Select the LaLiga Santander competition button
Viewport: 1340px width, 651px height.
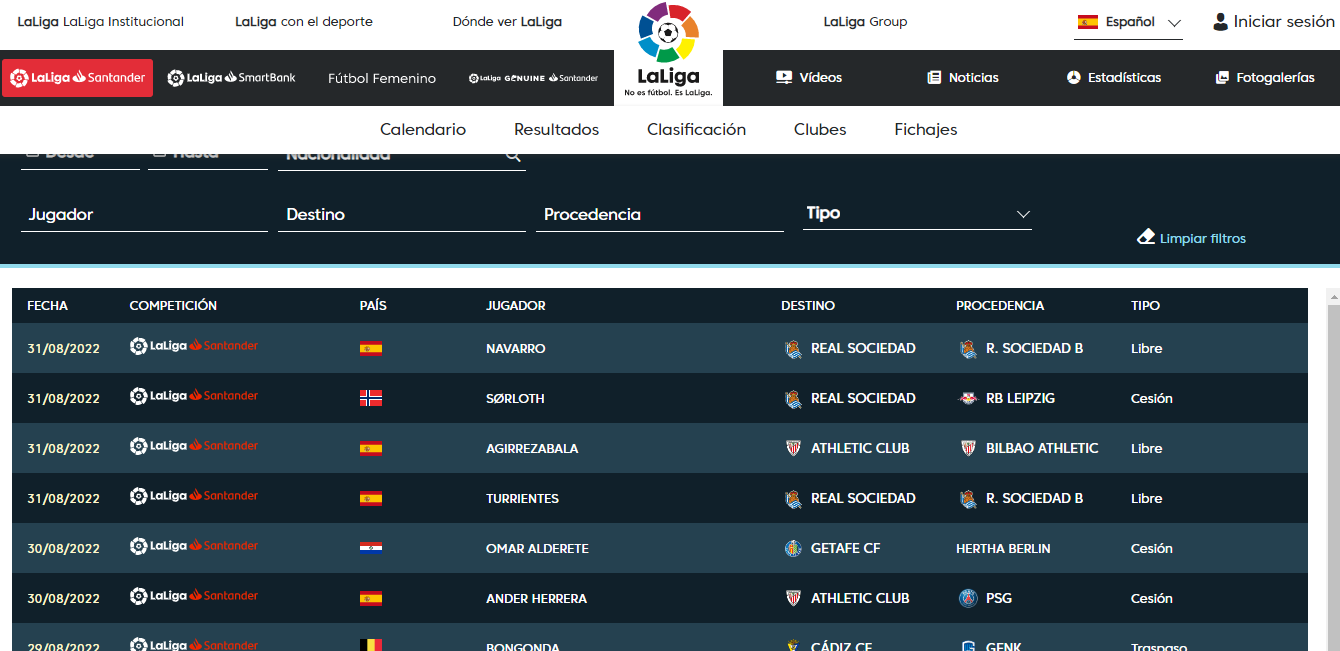pyautogui.click(x=77, y=77)
